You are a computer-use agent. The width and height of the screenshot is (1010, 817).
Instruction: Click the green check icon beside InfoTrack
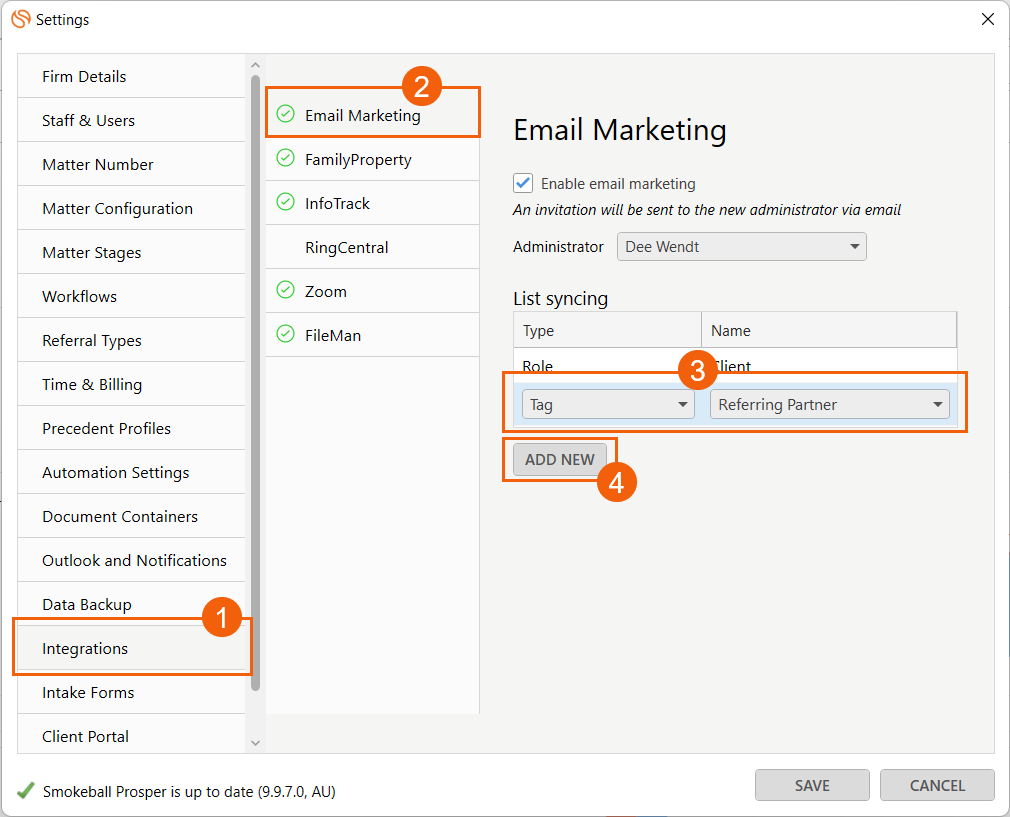coord(285,202)
